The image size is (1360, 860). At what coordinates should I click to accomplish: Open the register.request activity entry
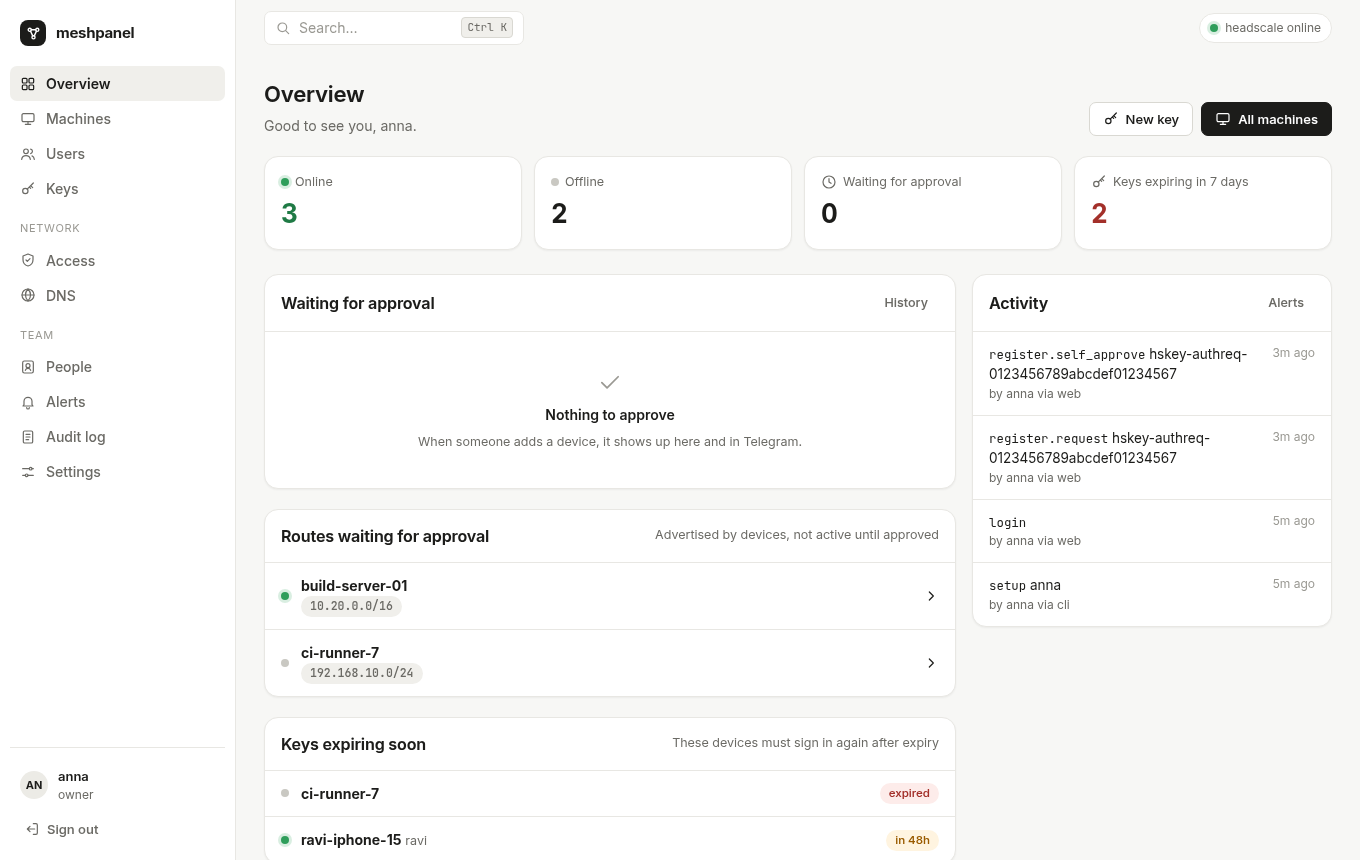click(1152, 457)
